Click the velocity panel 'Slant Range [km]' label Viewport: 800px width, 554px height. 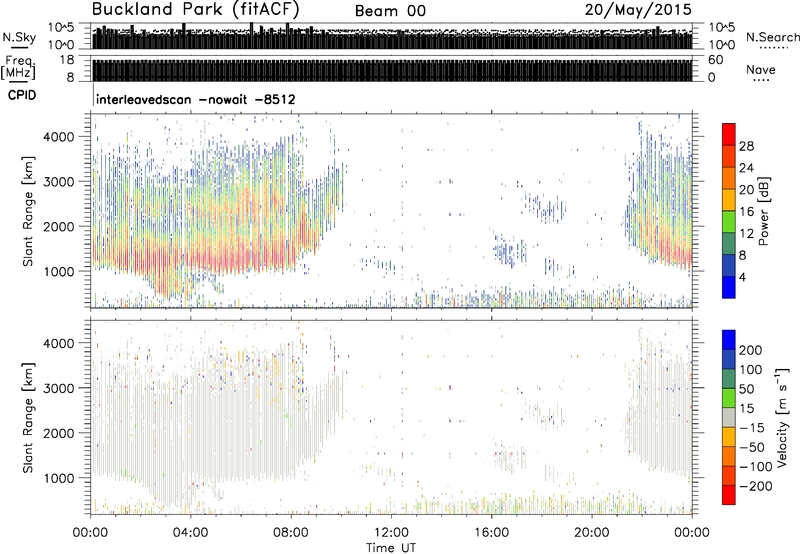pyautogui.click(x=28, y=418)
